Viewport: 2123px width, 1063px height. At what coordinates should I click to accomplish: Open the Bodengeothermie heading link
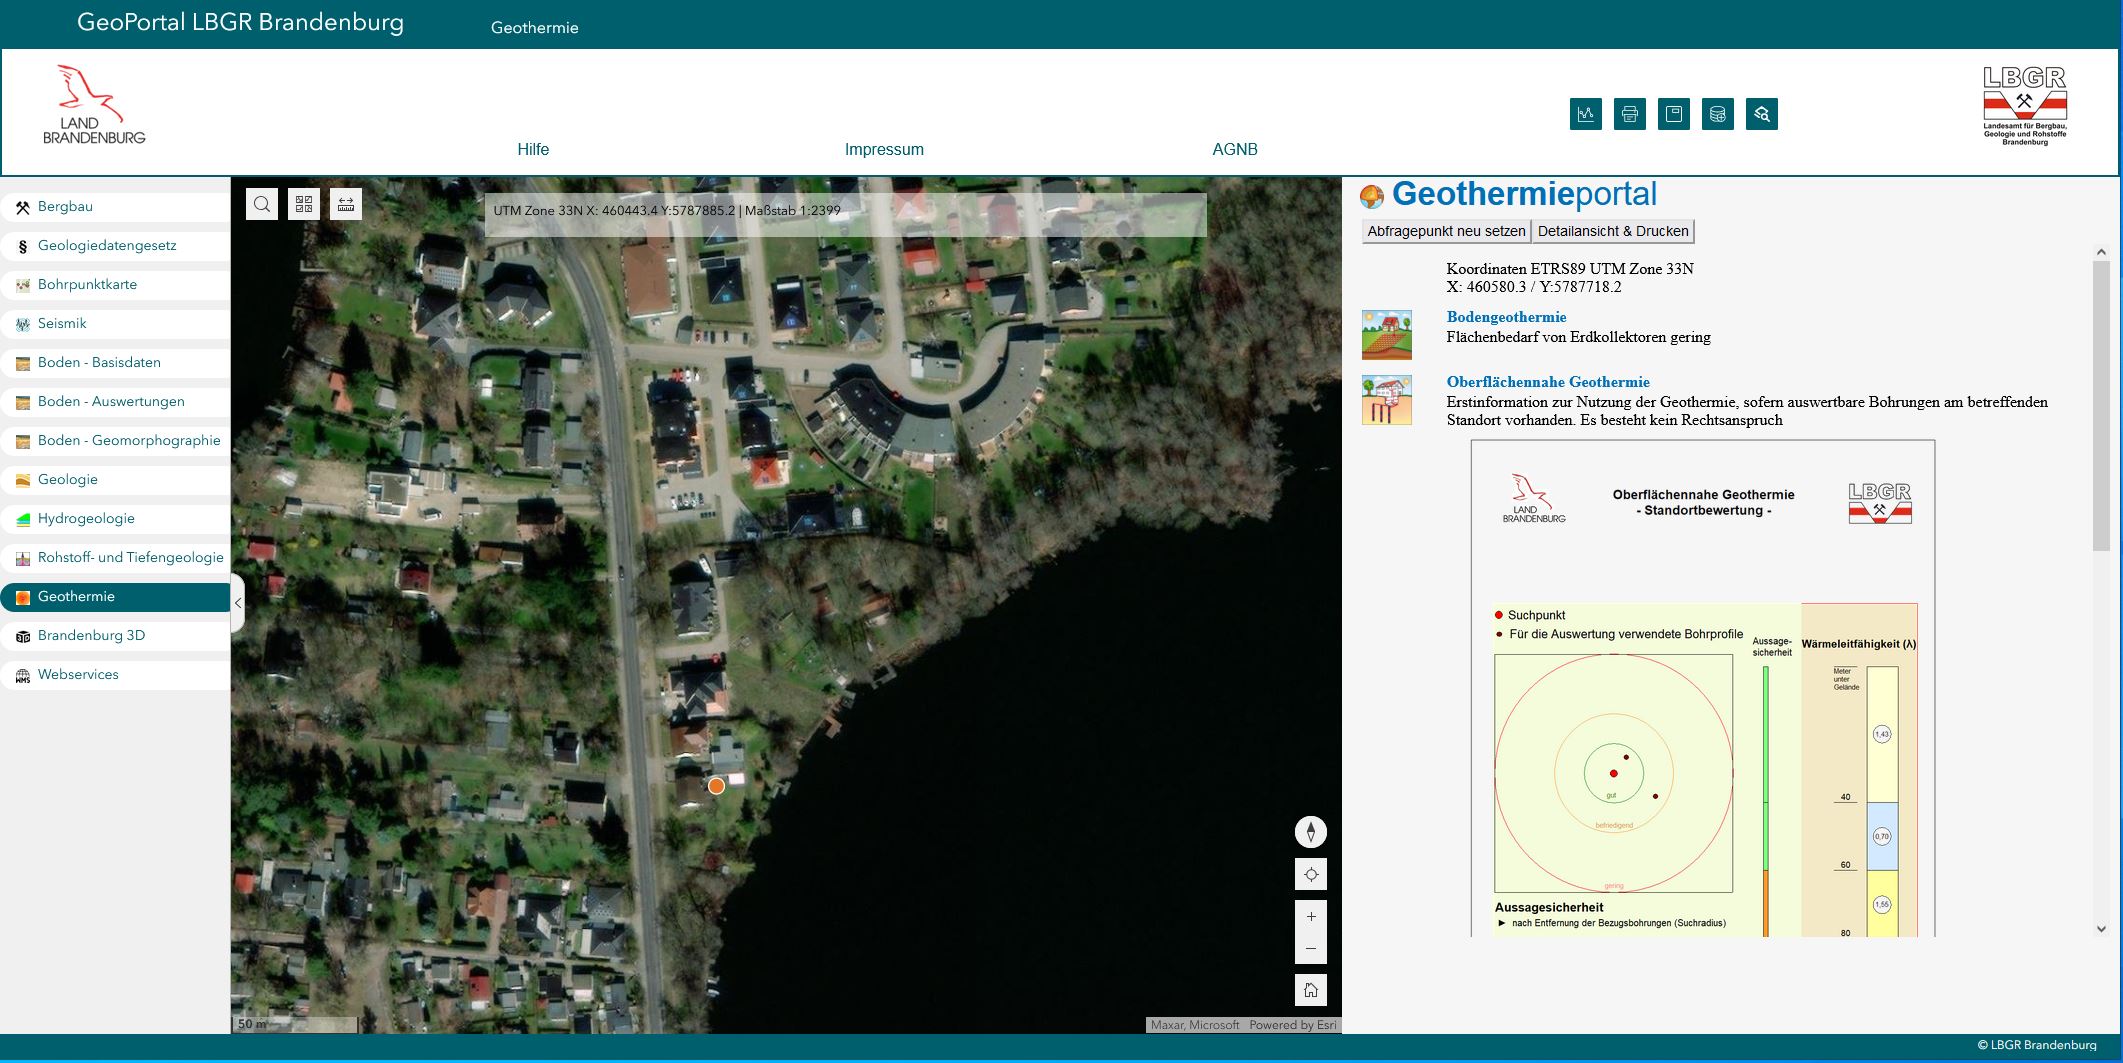click(x=1506, y=317)
